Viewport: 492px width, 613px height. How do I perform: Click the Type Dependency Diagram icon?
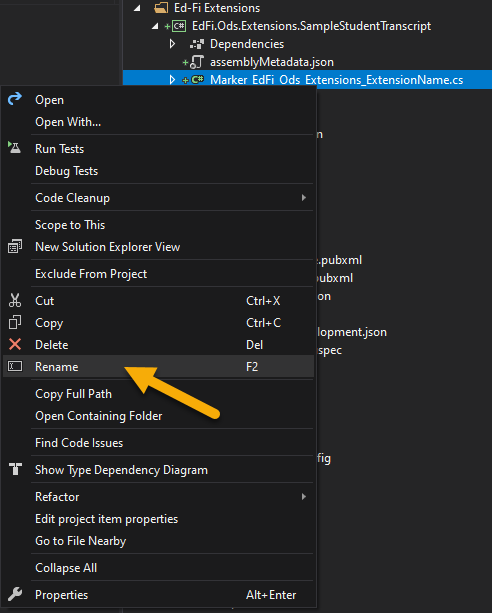click(x=15, y=469)
